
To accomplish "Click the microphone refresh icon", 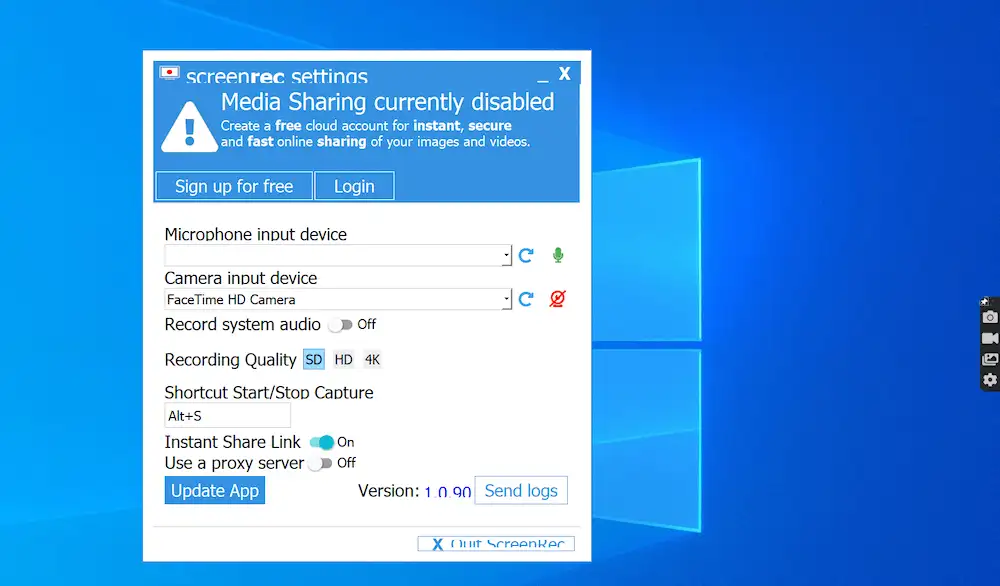I will 526,256.
